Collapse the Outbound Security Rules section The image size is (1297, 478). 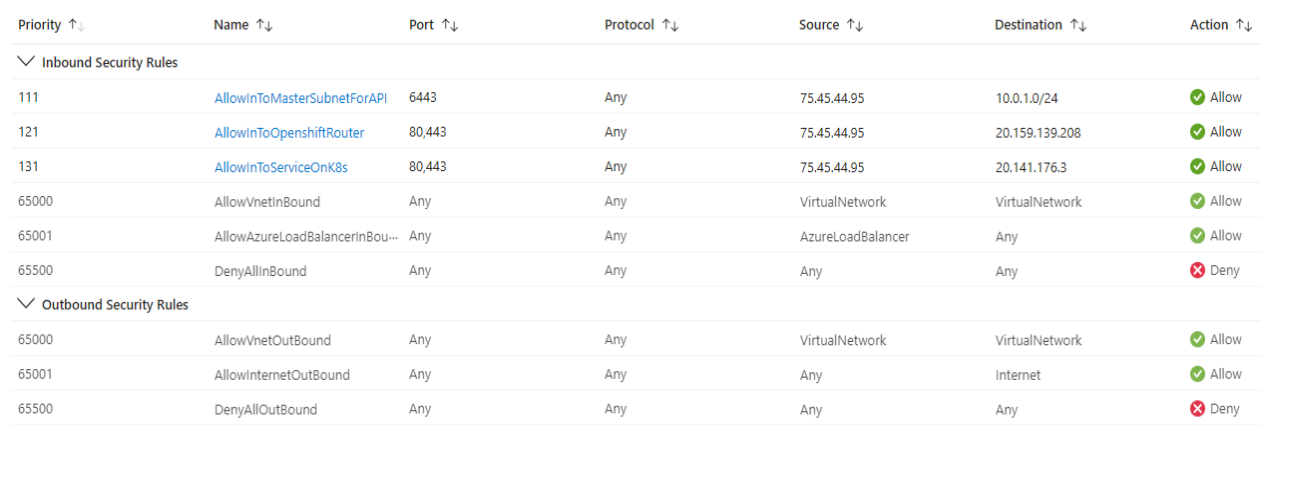coord(26,304)
